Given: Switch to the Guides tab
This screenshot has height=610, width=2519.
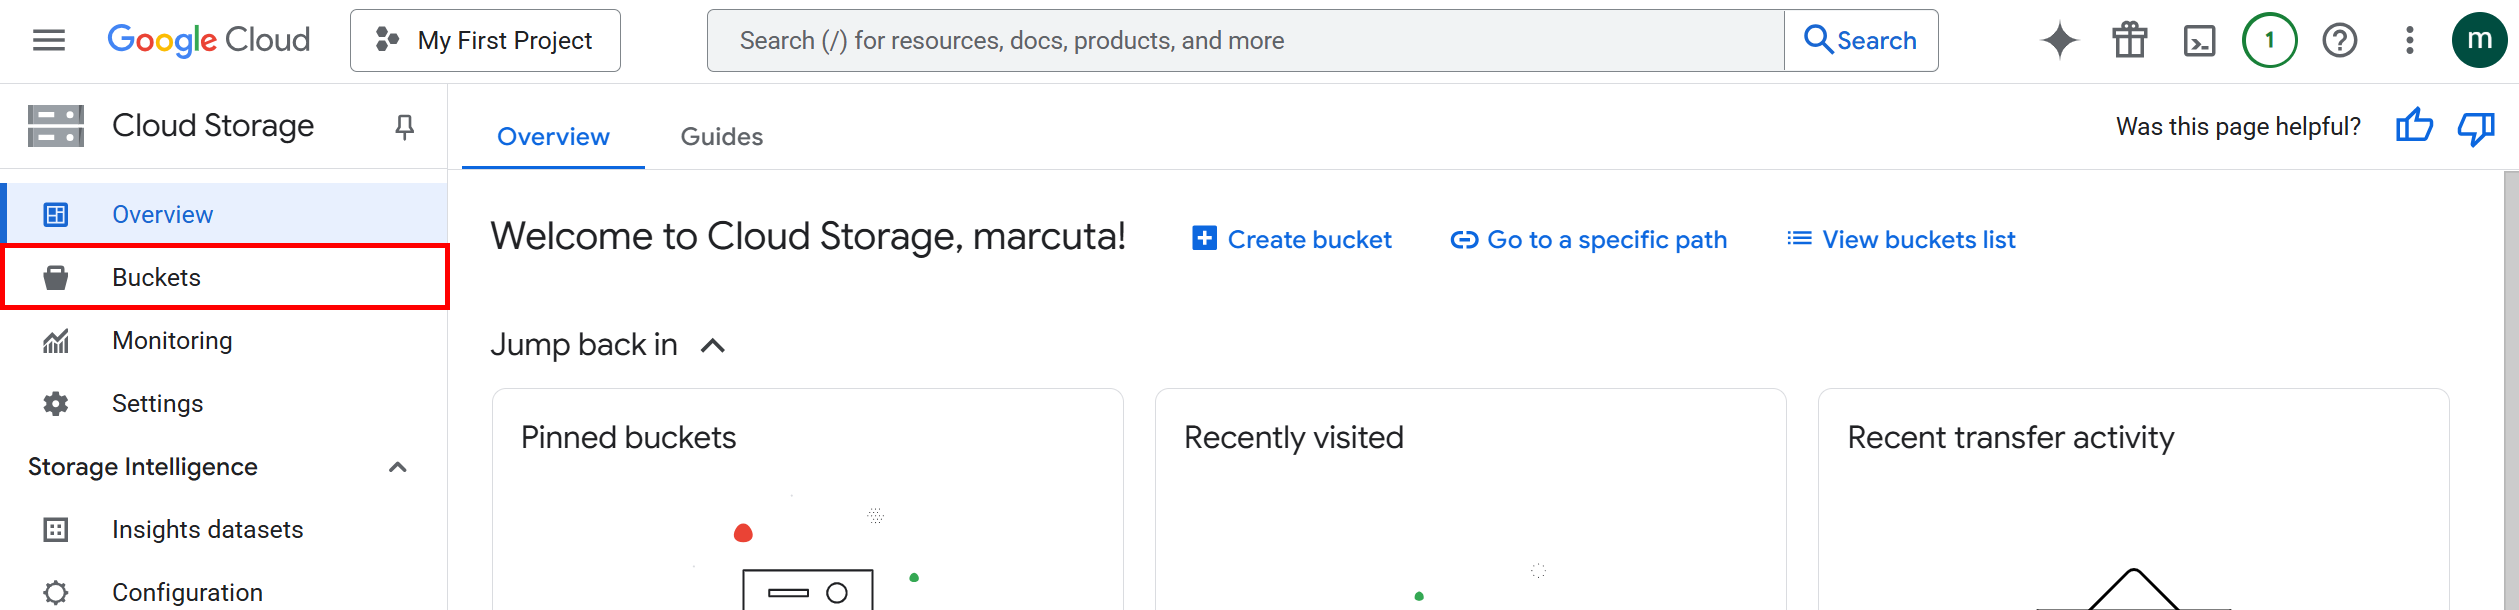Looking at the screenshot, I should (x=721, y=136).
